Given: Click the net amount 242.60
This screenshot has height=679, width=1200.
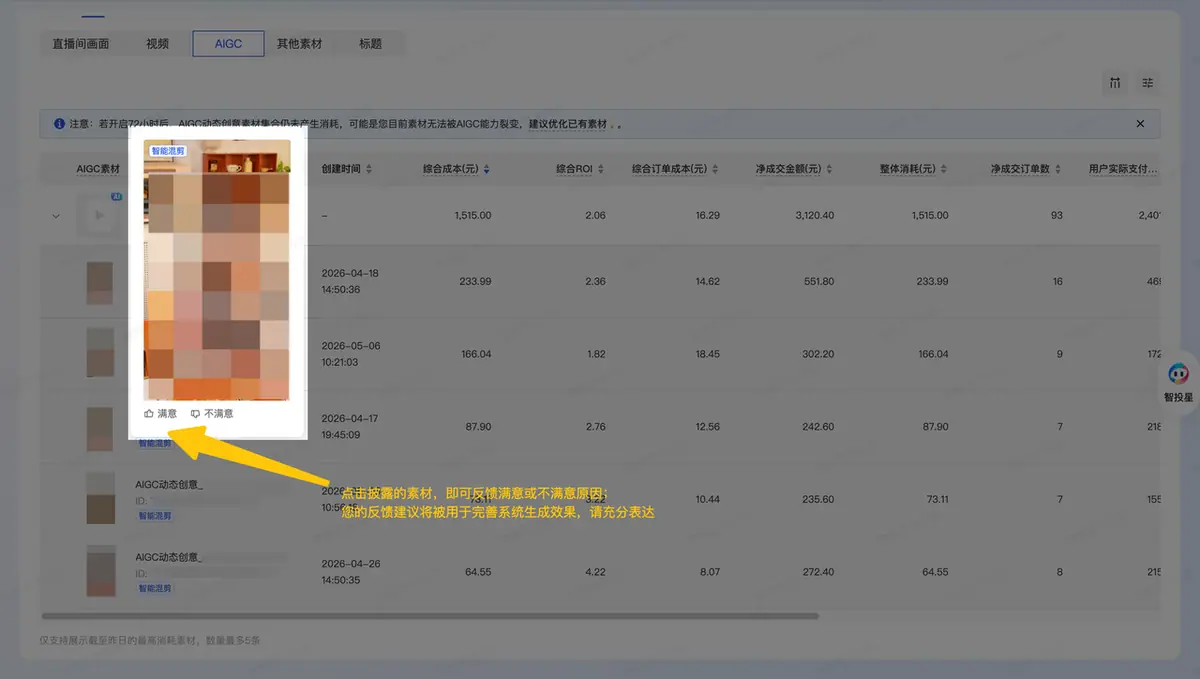Looking at the screenshot, I should 818,427.
